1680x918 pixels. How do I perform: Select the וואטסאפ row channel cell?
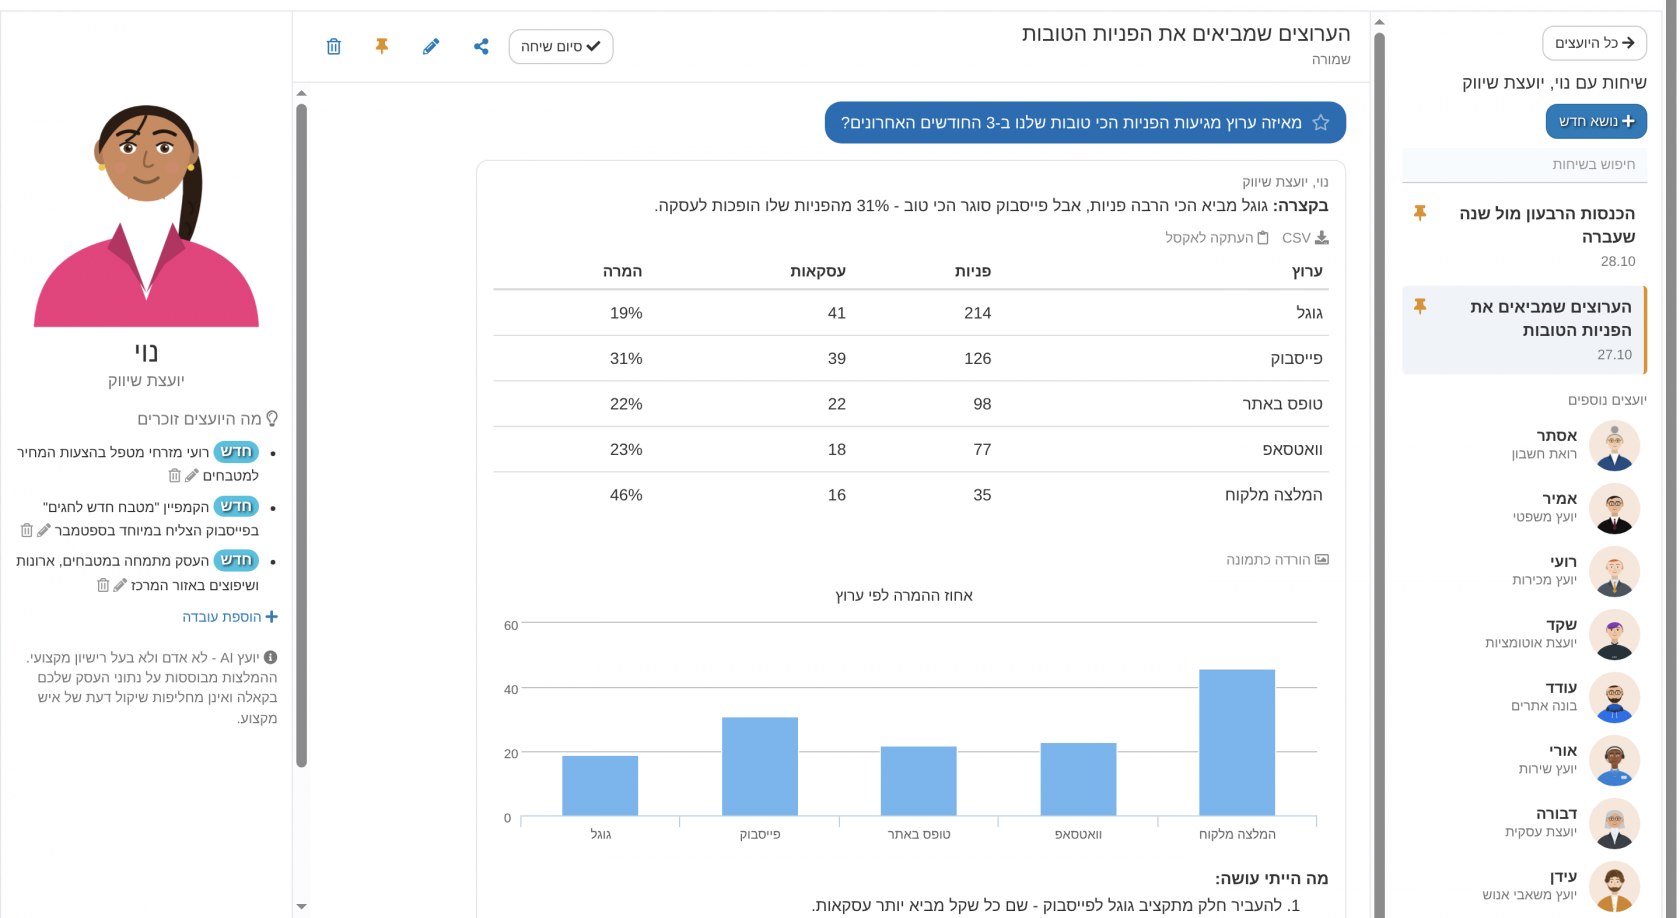1292,450
